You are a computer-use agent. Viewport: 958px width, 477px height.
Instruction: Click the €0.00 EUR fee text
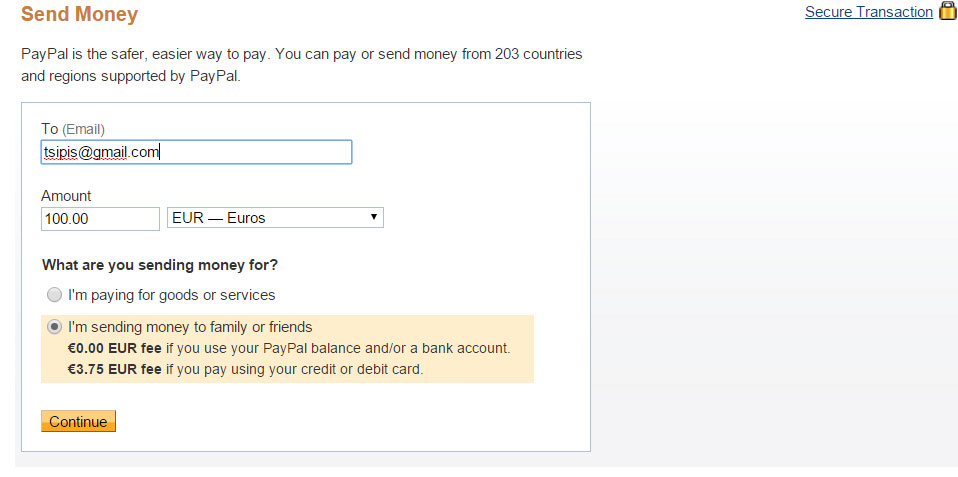(114, 349)
